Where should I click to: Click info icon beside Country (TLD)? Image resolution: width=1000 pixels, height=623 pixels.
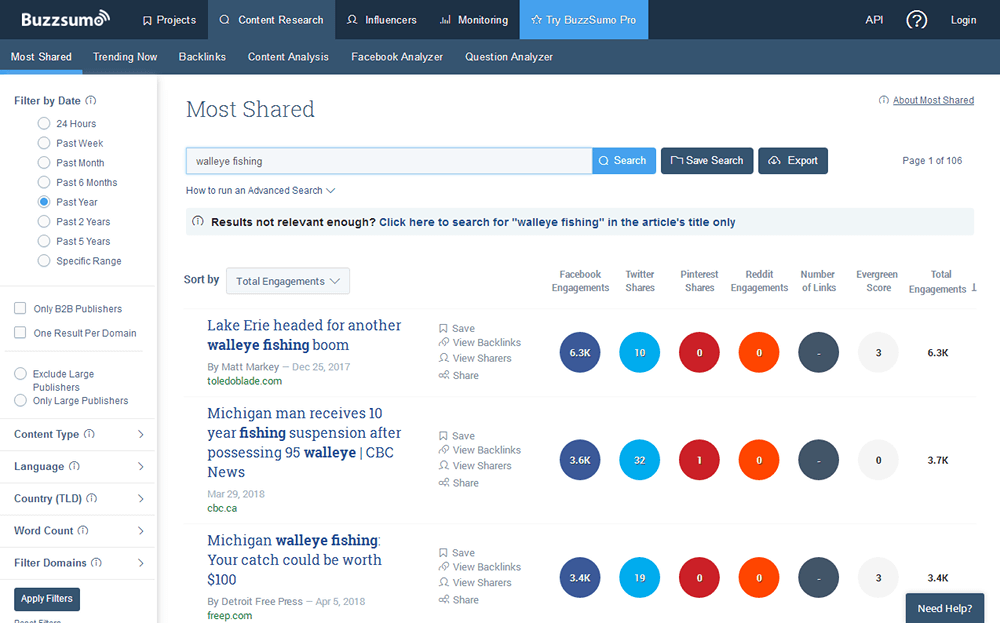click(91, 498)
